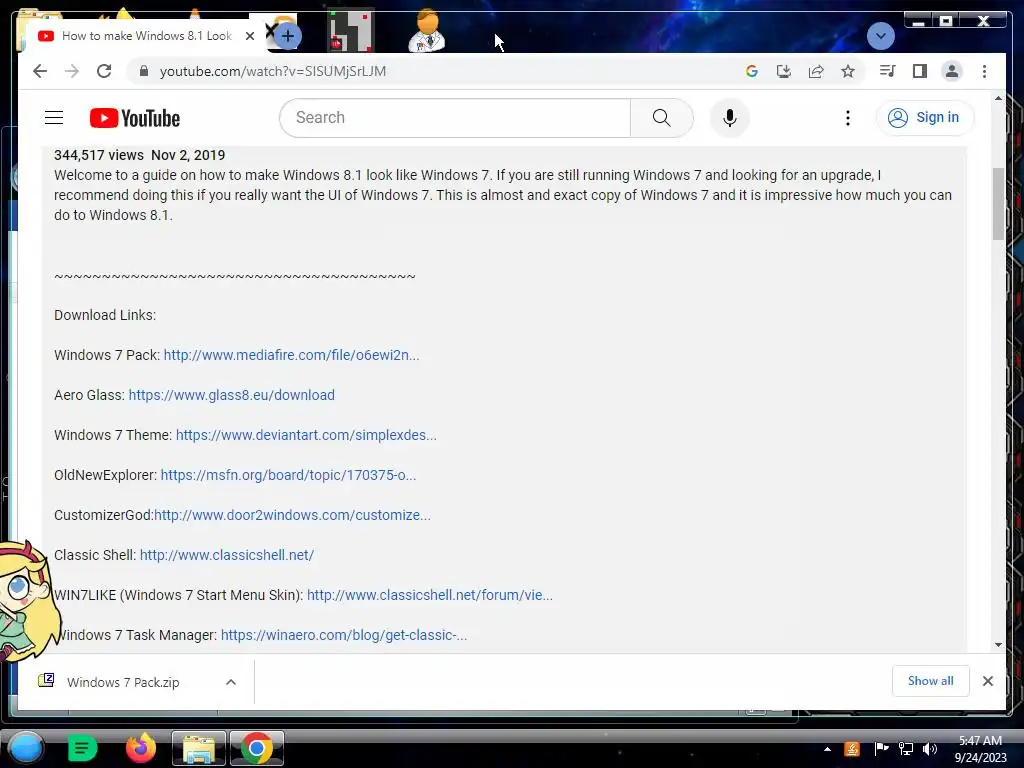
Task: Open YouTube settings three-dot menu
Action: click(848, 118)
